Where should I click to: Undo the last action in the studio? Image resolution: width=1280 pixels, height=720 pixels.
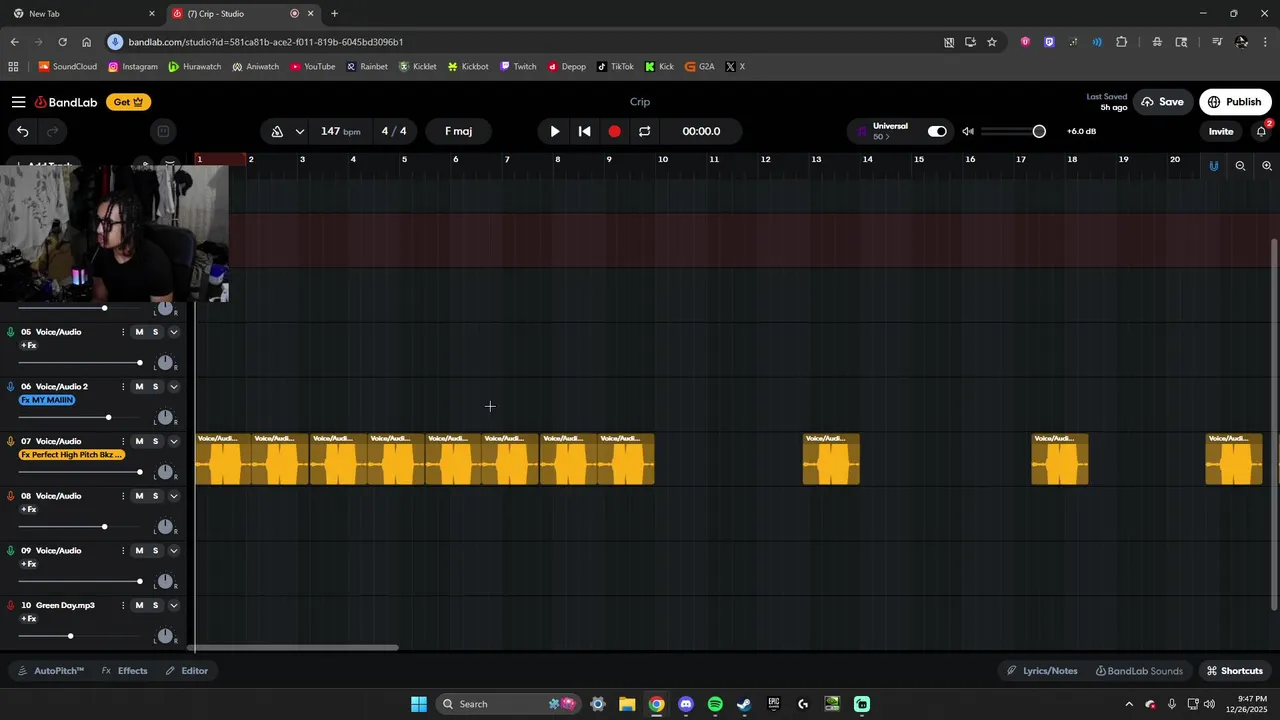[22, 131]
